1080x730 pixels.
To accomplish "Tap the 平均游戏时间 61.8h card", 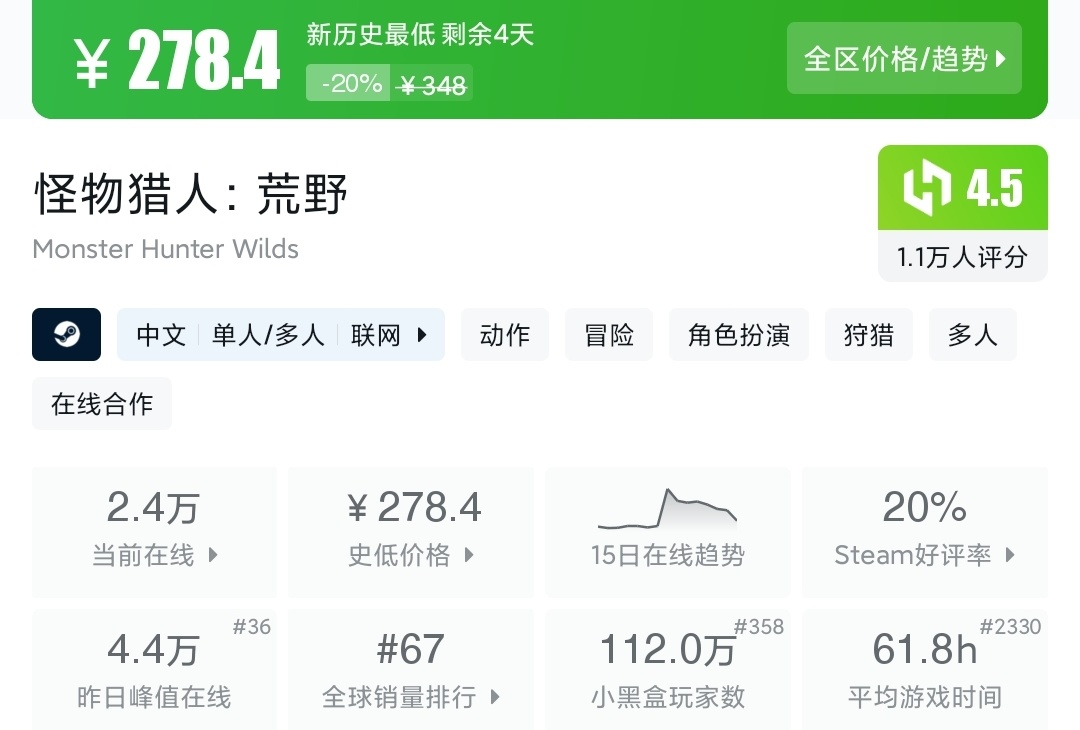I will (x=924, y=670).
